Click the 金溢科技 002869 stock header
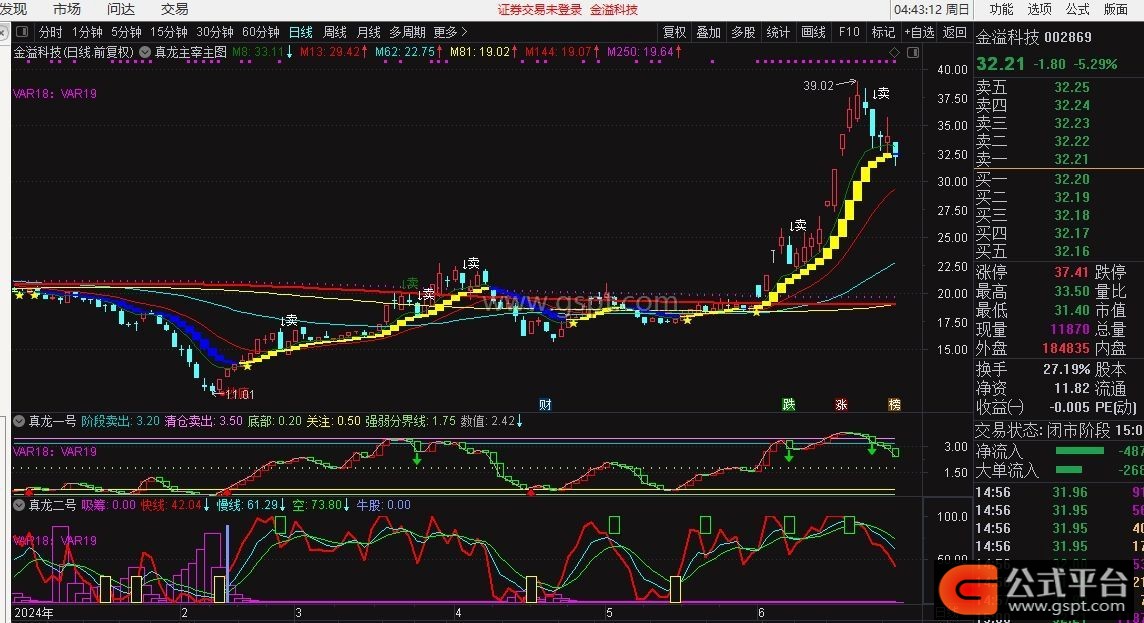1144x623 pixels. (1034, 37)
